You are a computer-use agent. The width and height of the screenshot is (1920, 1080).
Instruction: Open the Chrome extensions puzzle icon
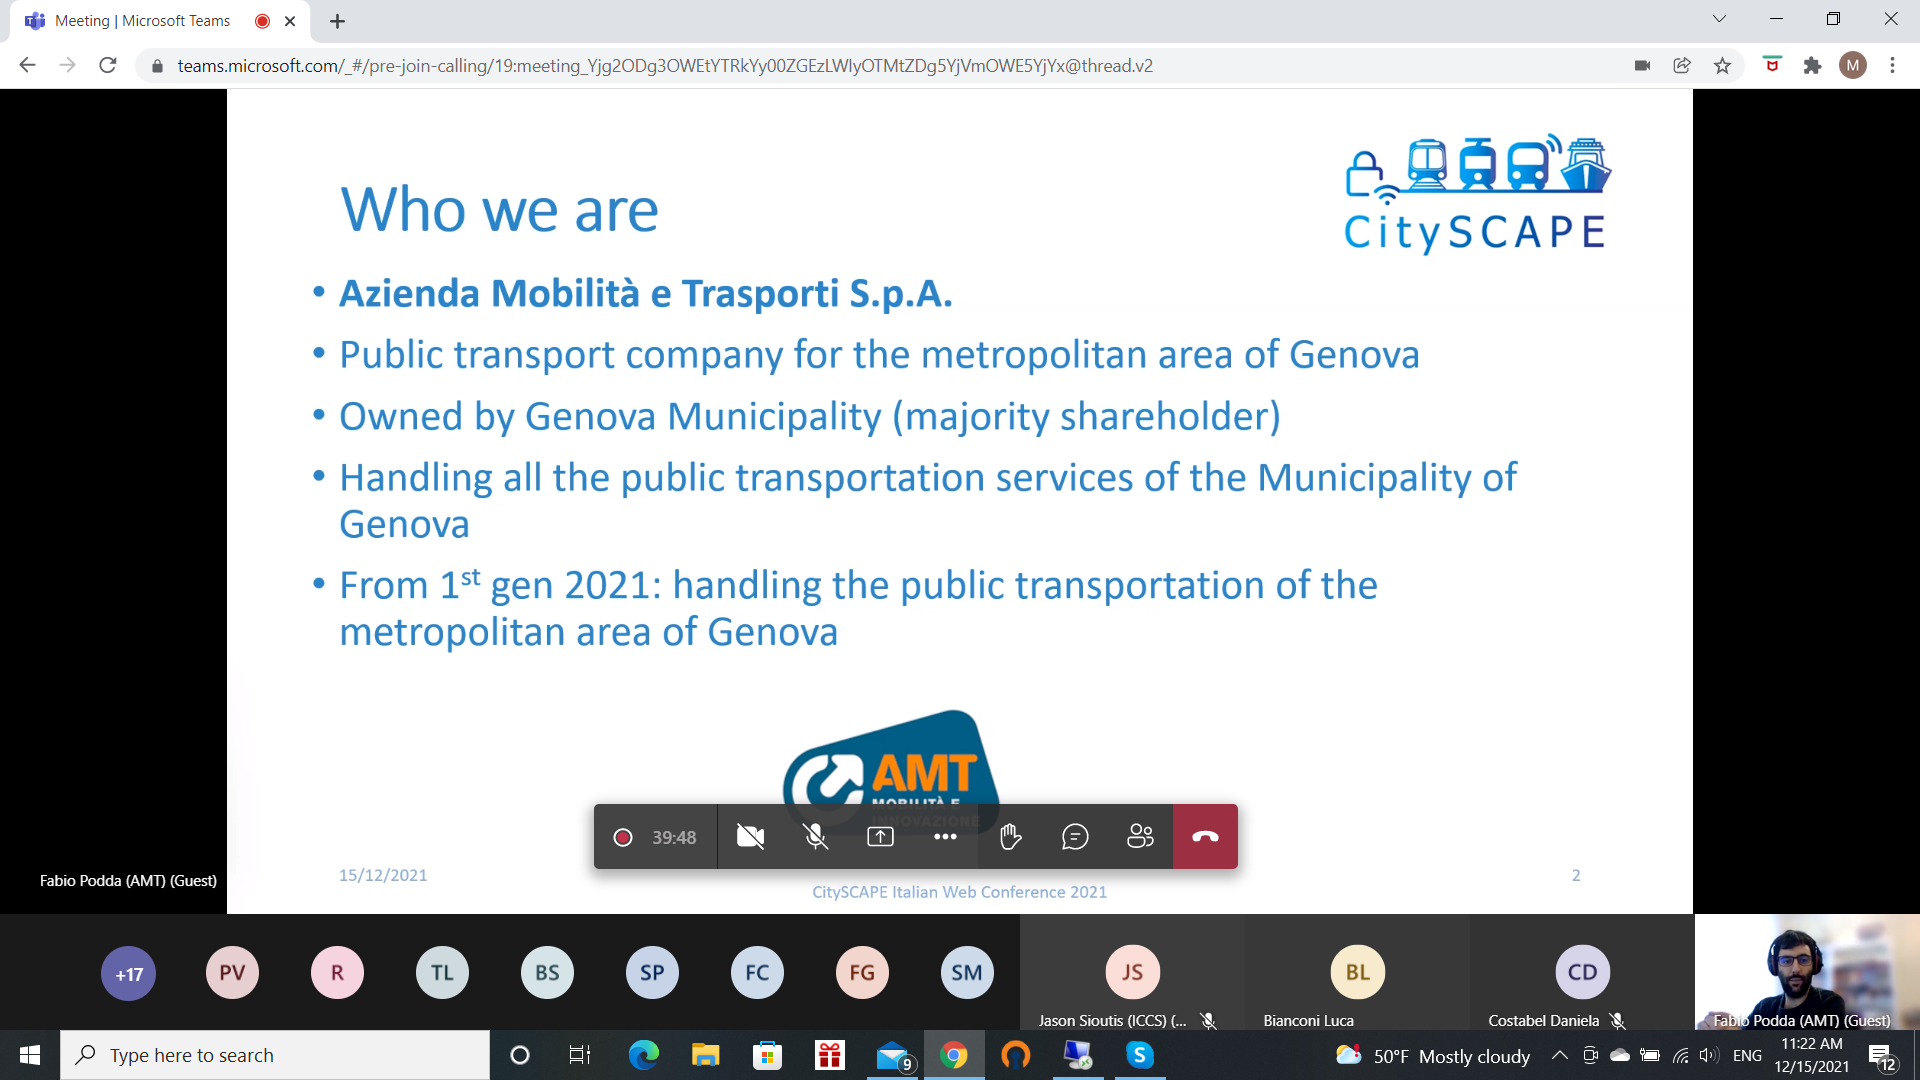[x=1812, y=66]
